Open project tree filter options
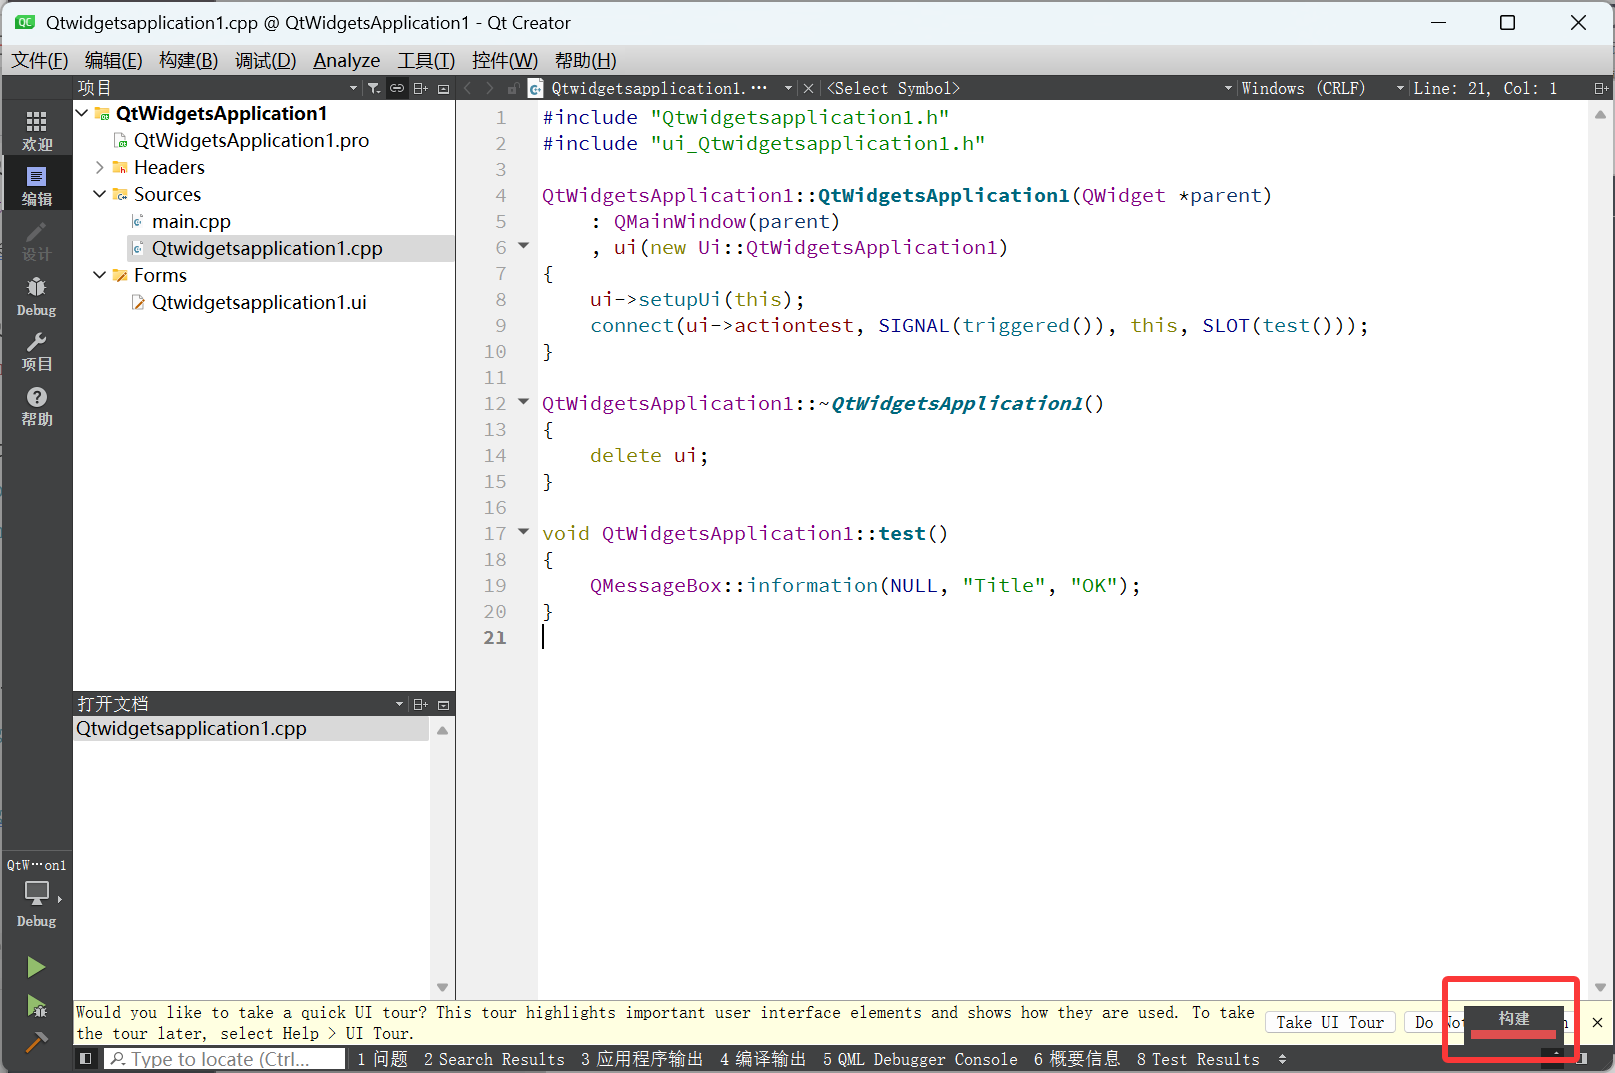Screen dimensions: 1615x1073 [374, 88]
